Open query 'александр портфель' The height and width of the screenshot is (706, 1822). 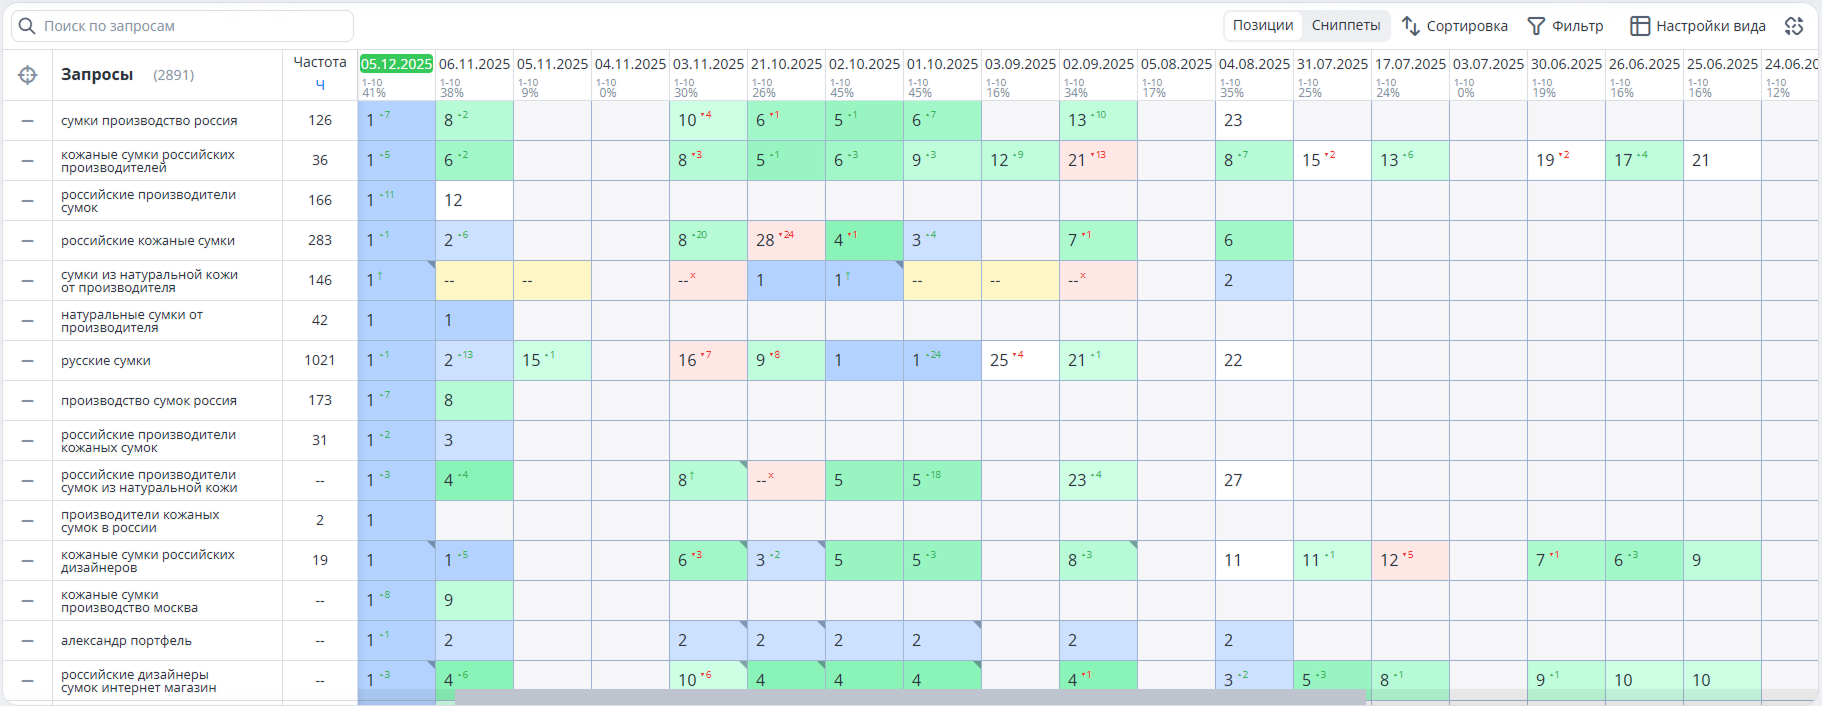coord(126,641)
